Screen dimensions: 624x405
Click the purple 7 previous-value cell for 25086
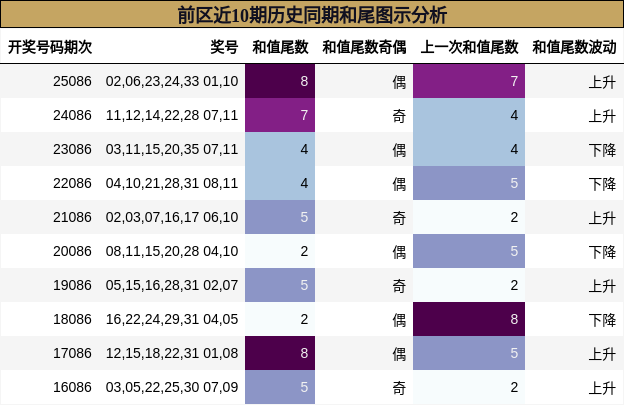tap(469, 81)
